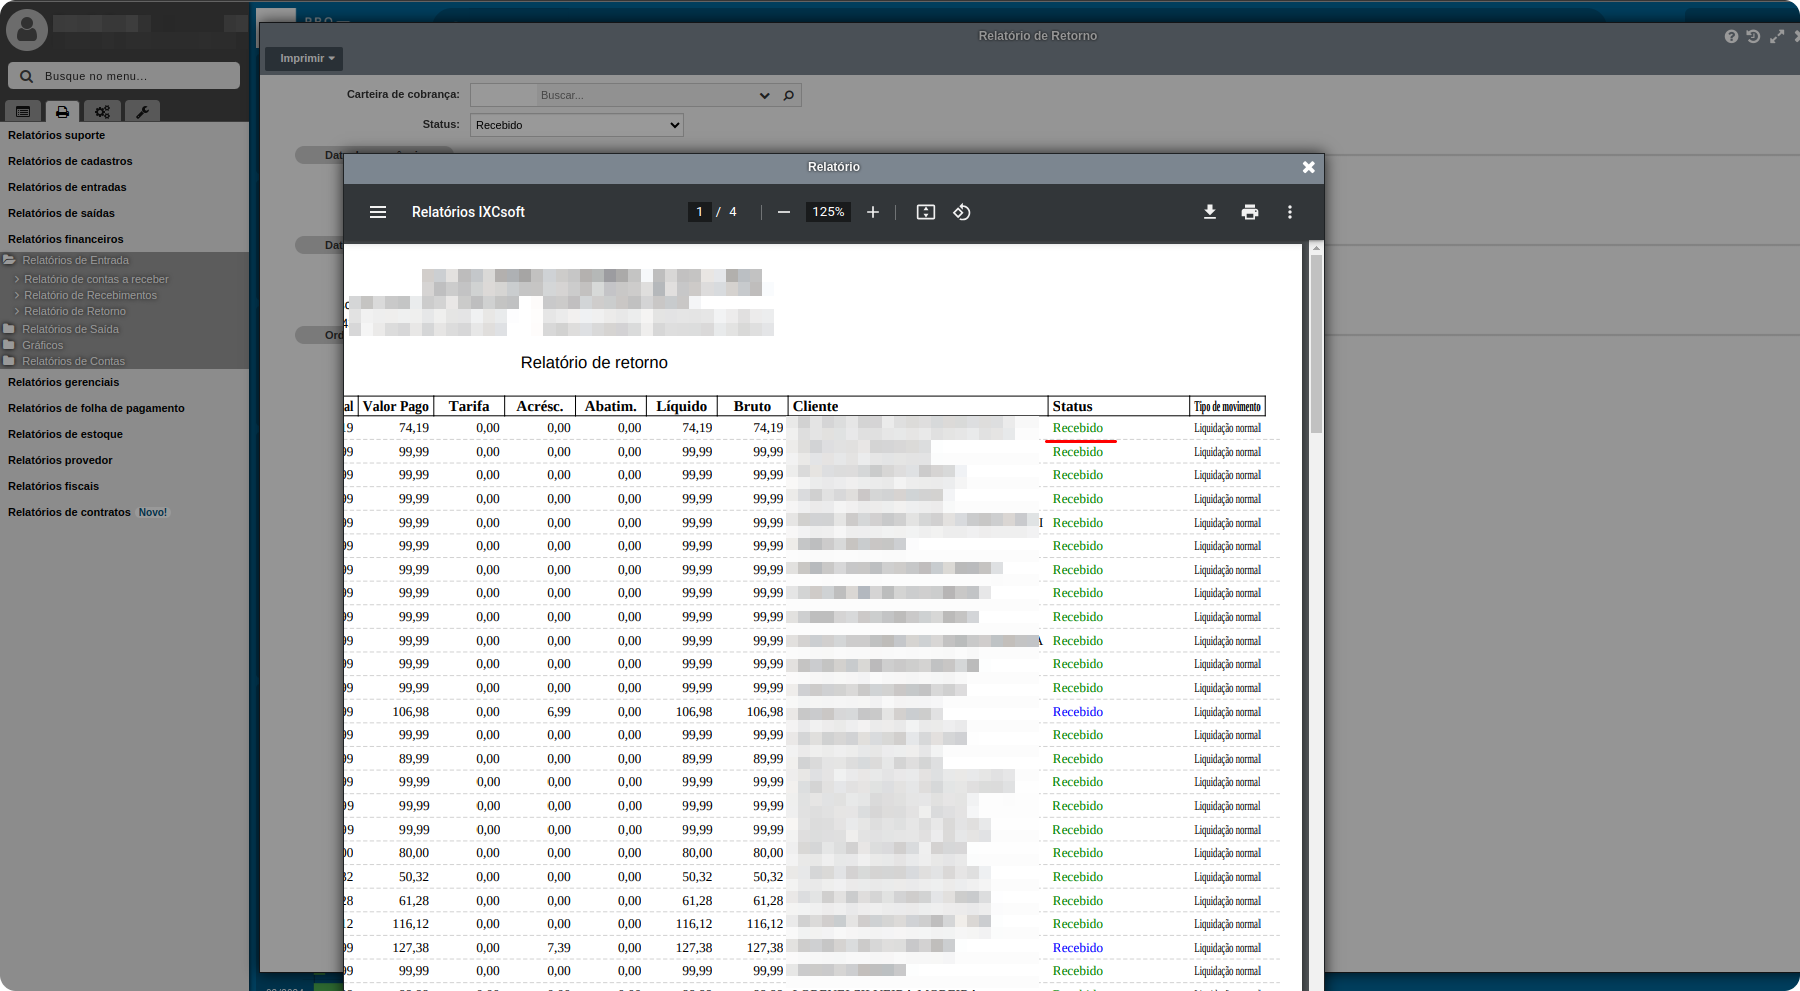The image size is (1800, 991).
Task: Click the Tipo de movimento column header
Action: (x=1227, y=406)
